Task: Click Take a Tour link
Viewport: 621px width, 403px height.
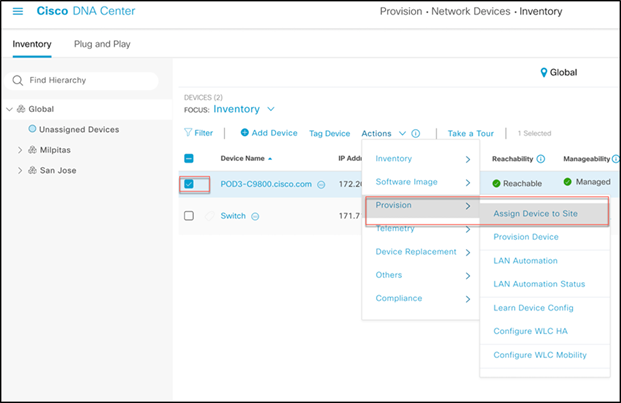Action: pyautogui.click(x=471, y=133)
